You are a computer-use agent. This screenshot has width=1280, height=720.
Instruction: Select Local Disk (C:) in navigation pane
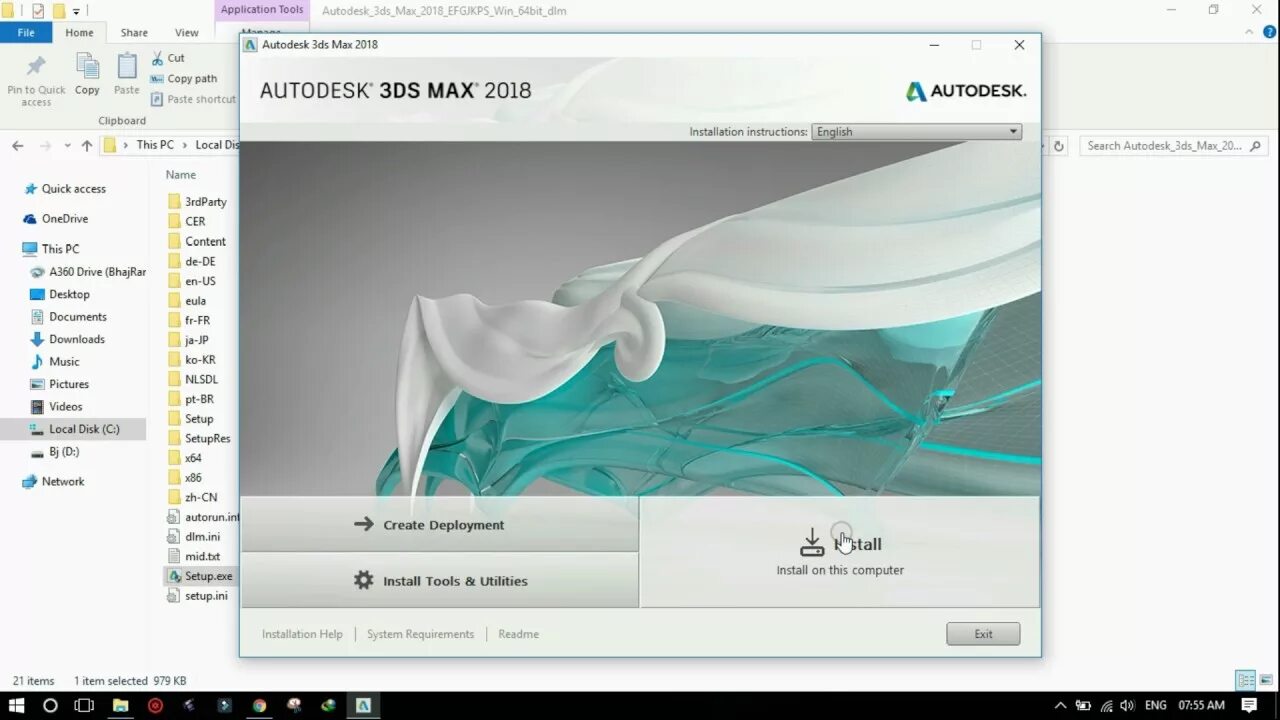pos(84,429)
